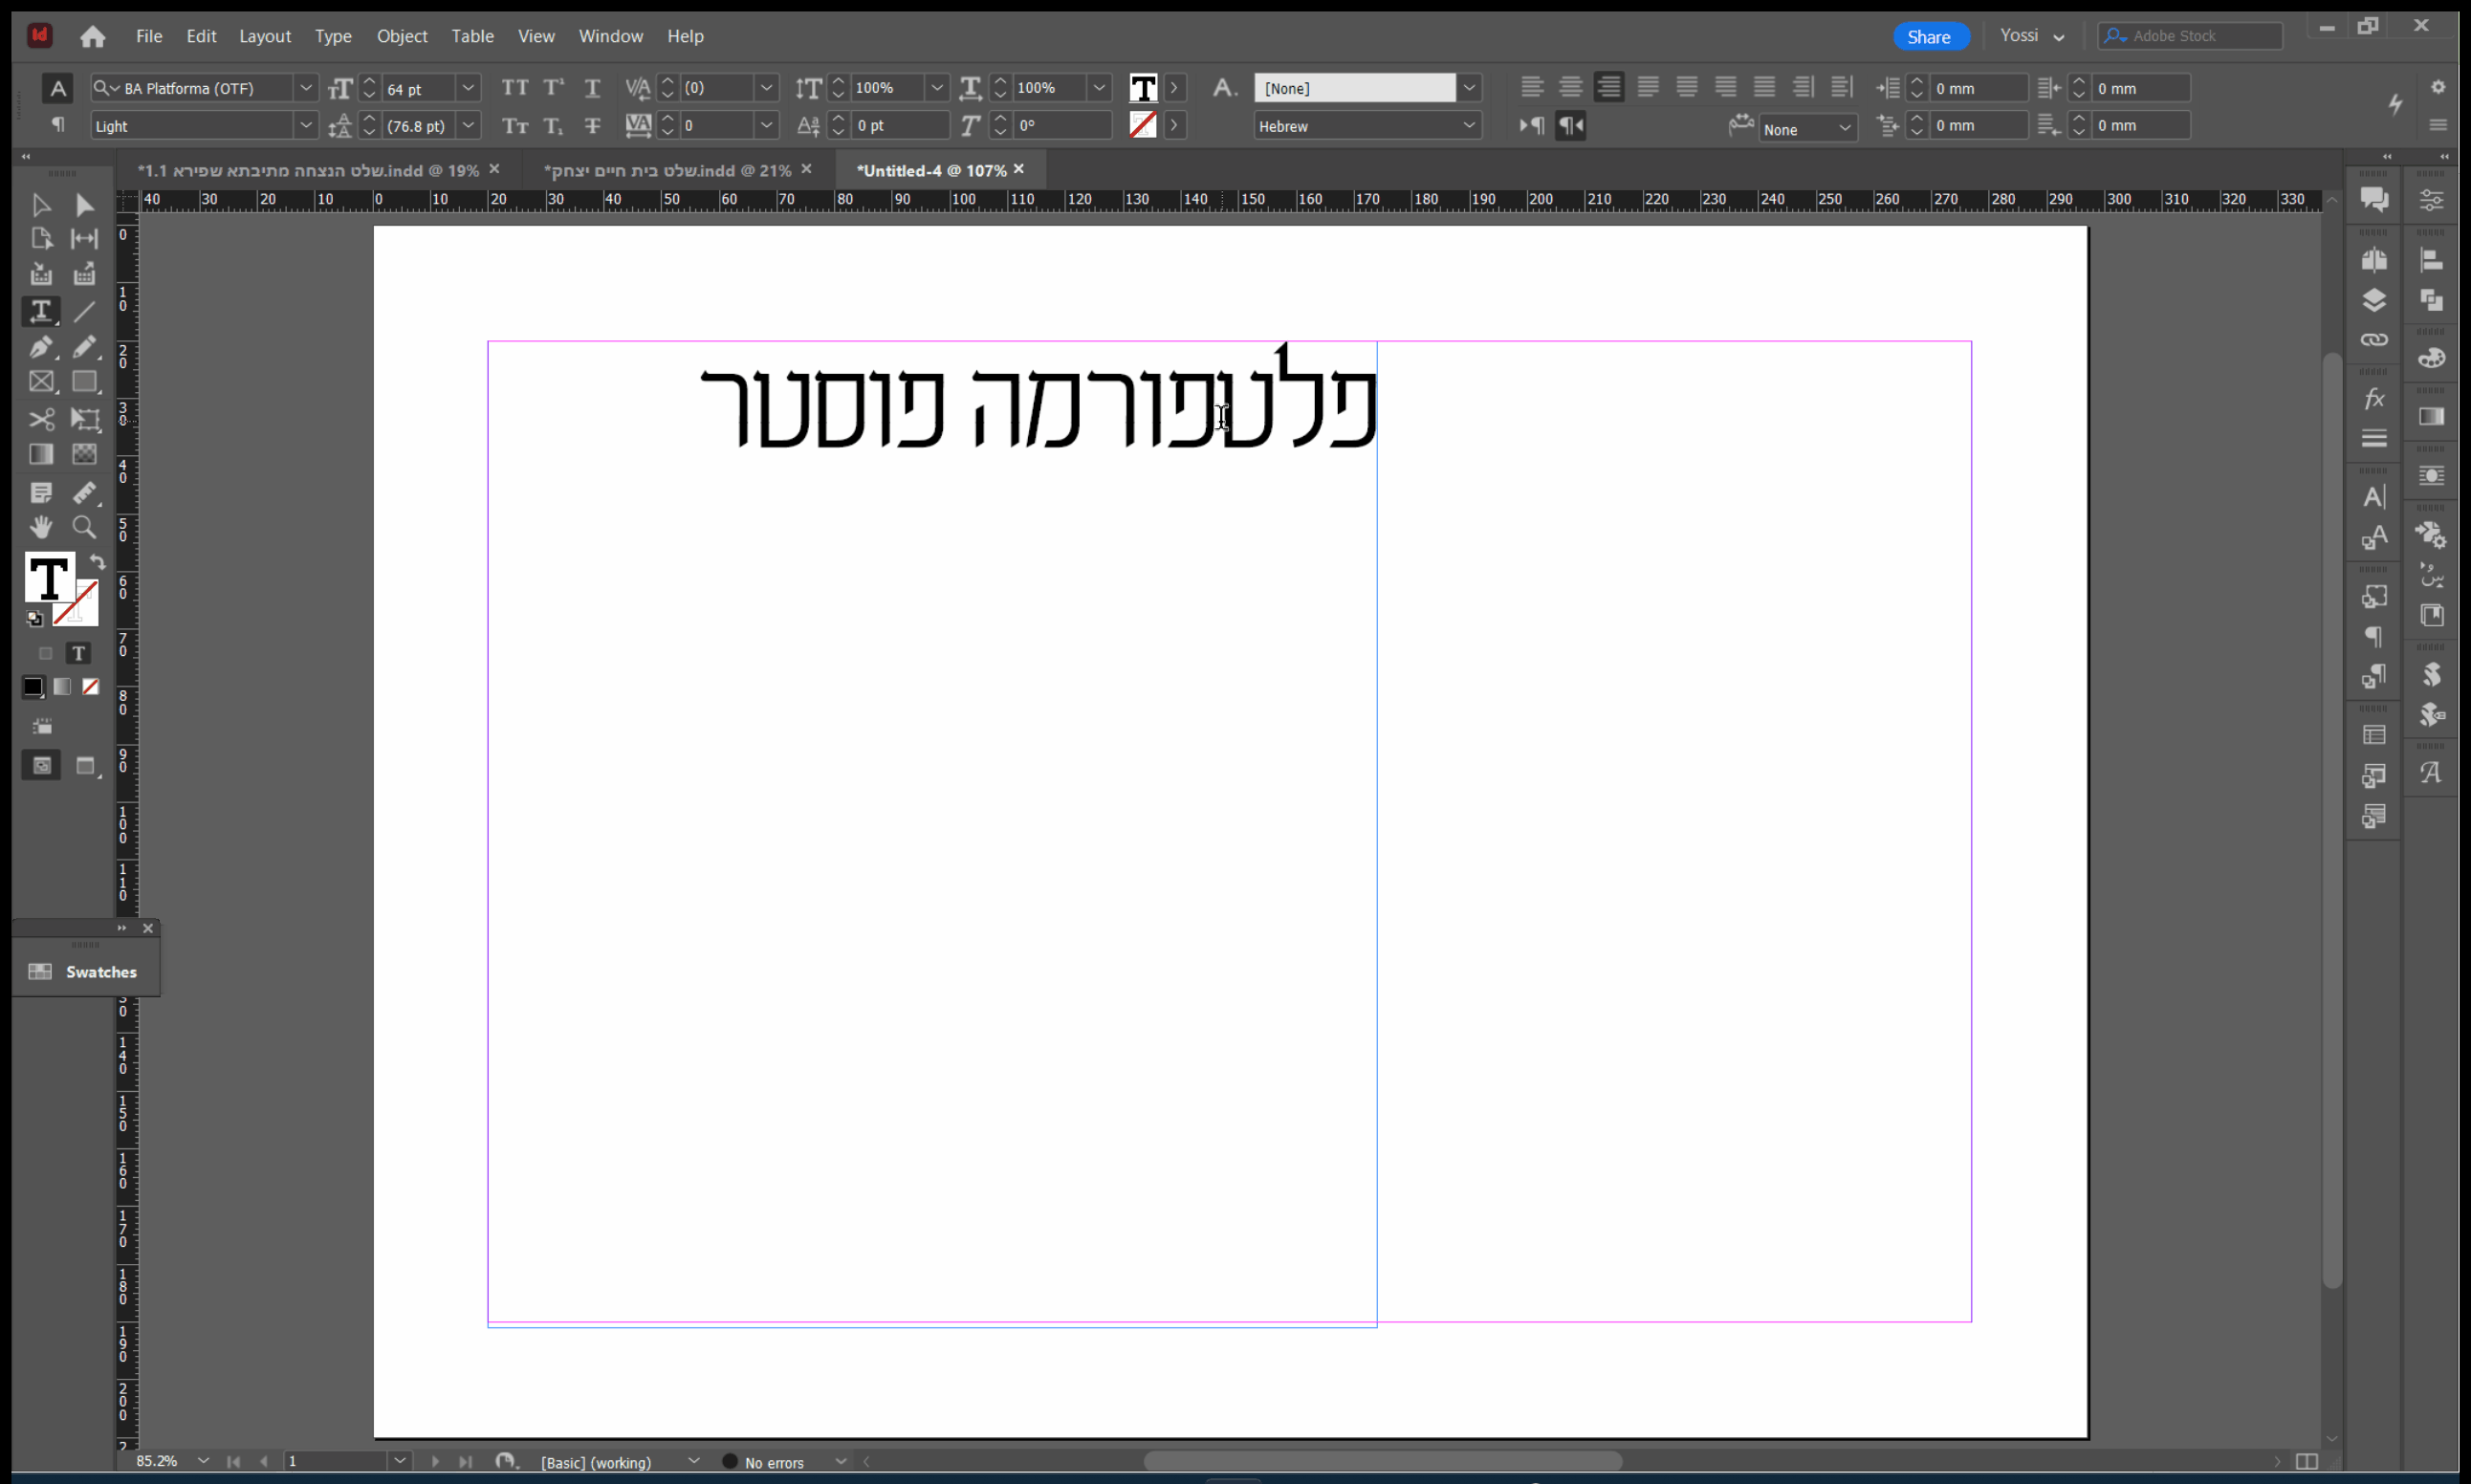
Task: Toggle Underline text formatting
Action: point(592,88)
